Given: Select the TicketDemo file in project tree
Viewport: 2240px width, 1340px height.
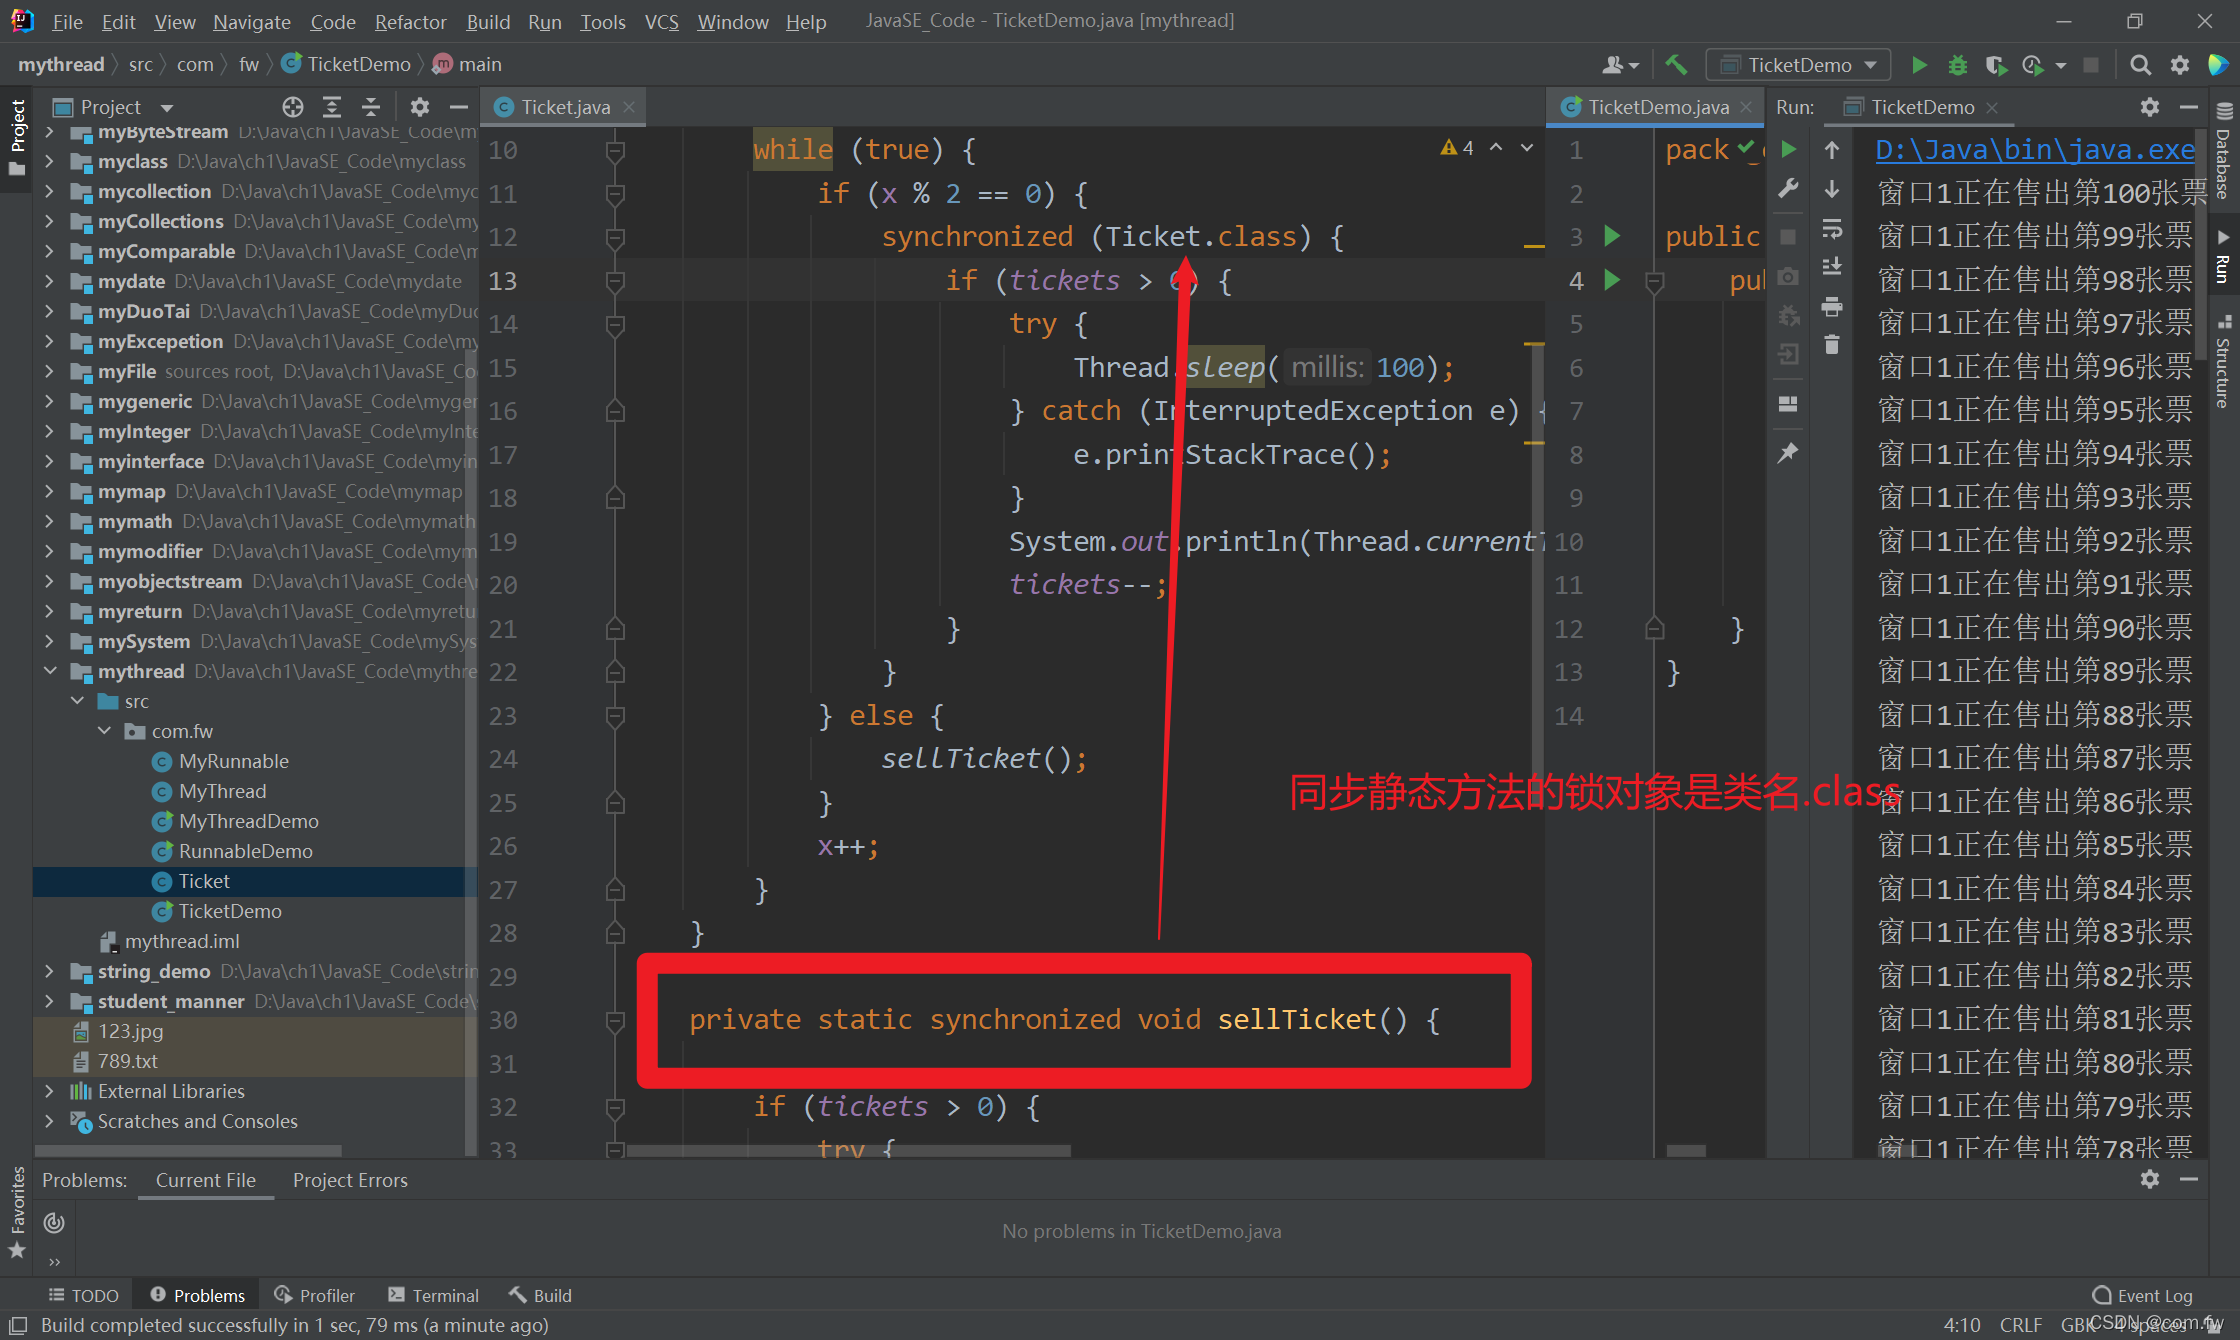Looking at the screenshot, I should pyautogui.click(x=230, y=911).
